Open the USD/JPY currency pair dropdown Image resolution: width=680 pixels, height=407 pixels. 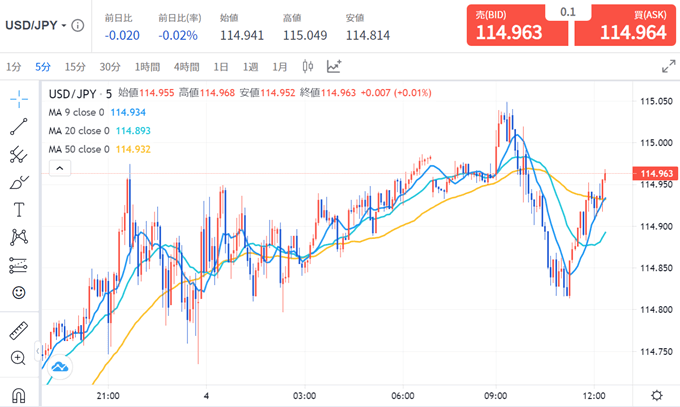36,26
